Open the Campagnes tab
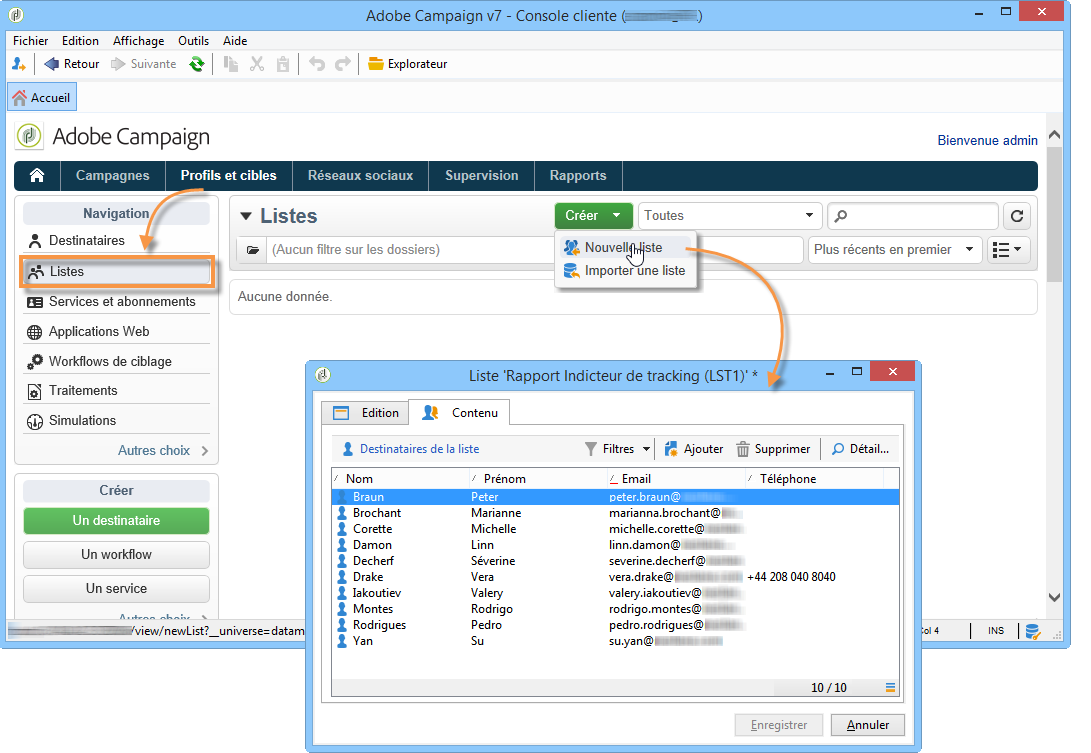Image resolution: width=1091 pixels, height=753 pixels. [x=113, y=175]
